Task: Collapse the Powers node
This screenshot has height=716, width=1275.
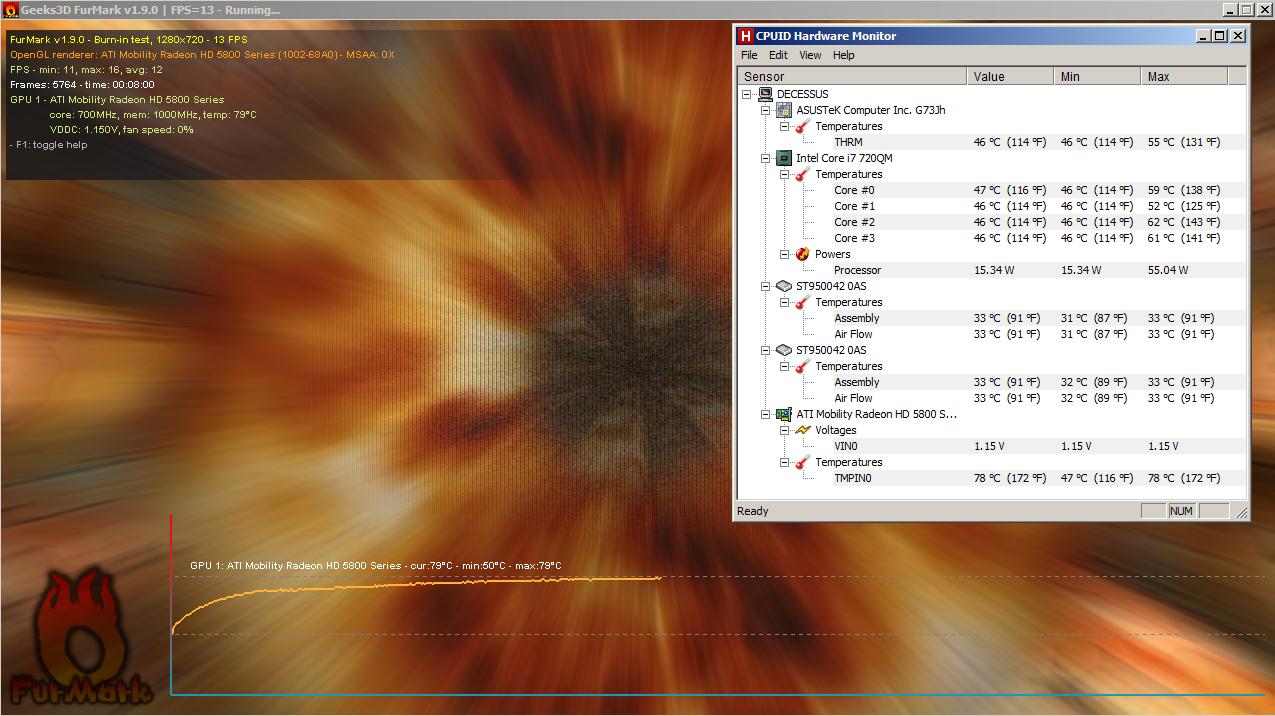Action: [x=785, y=254]
